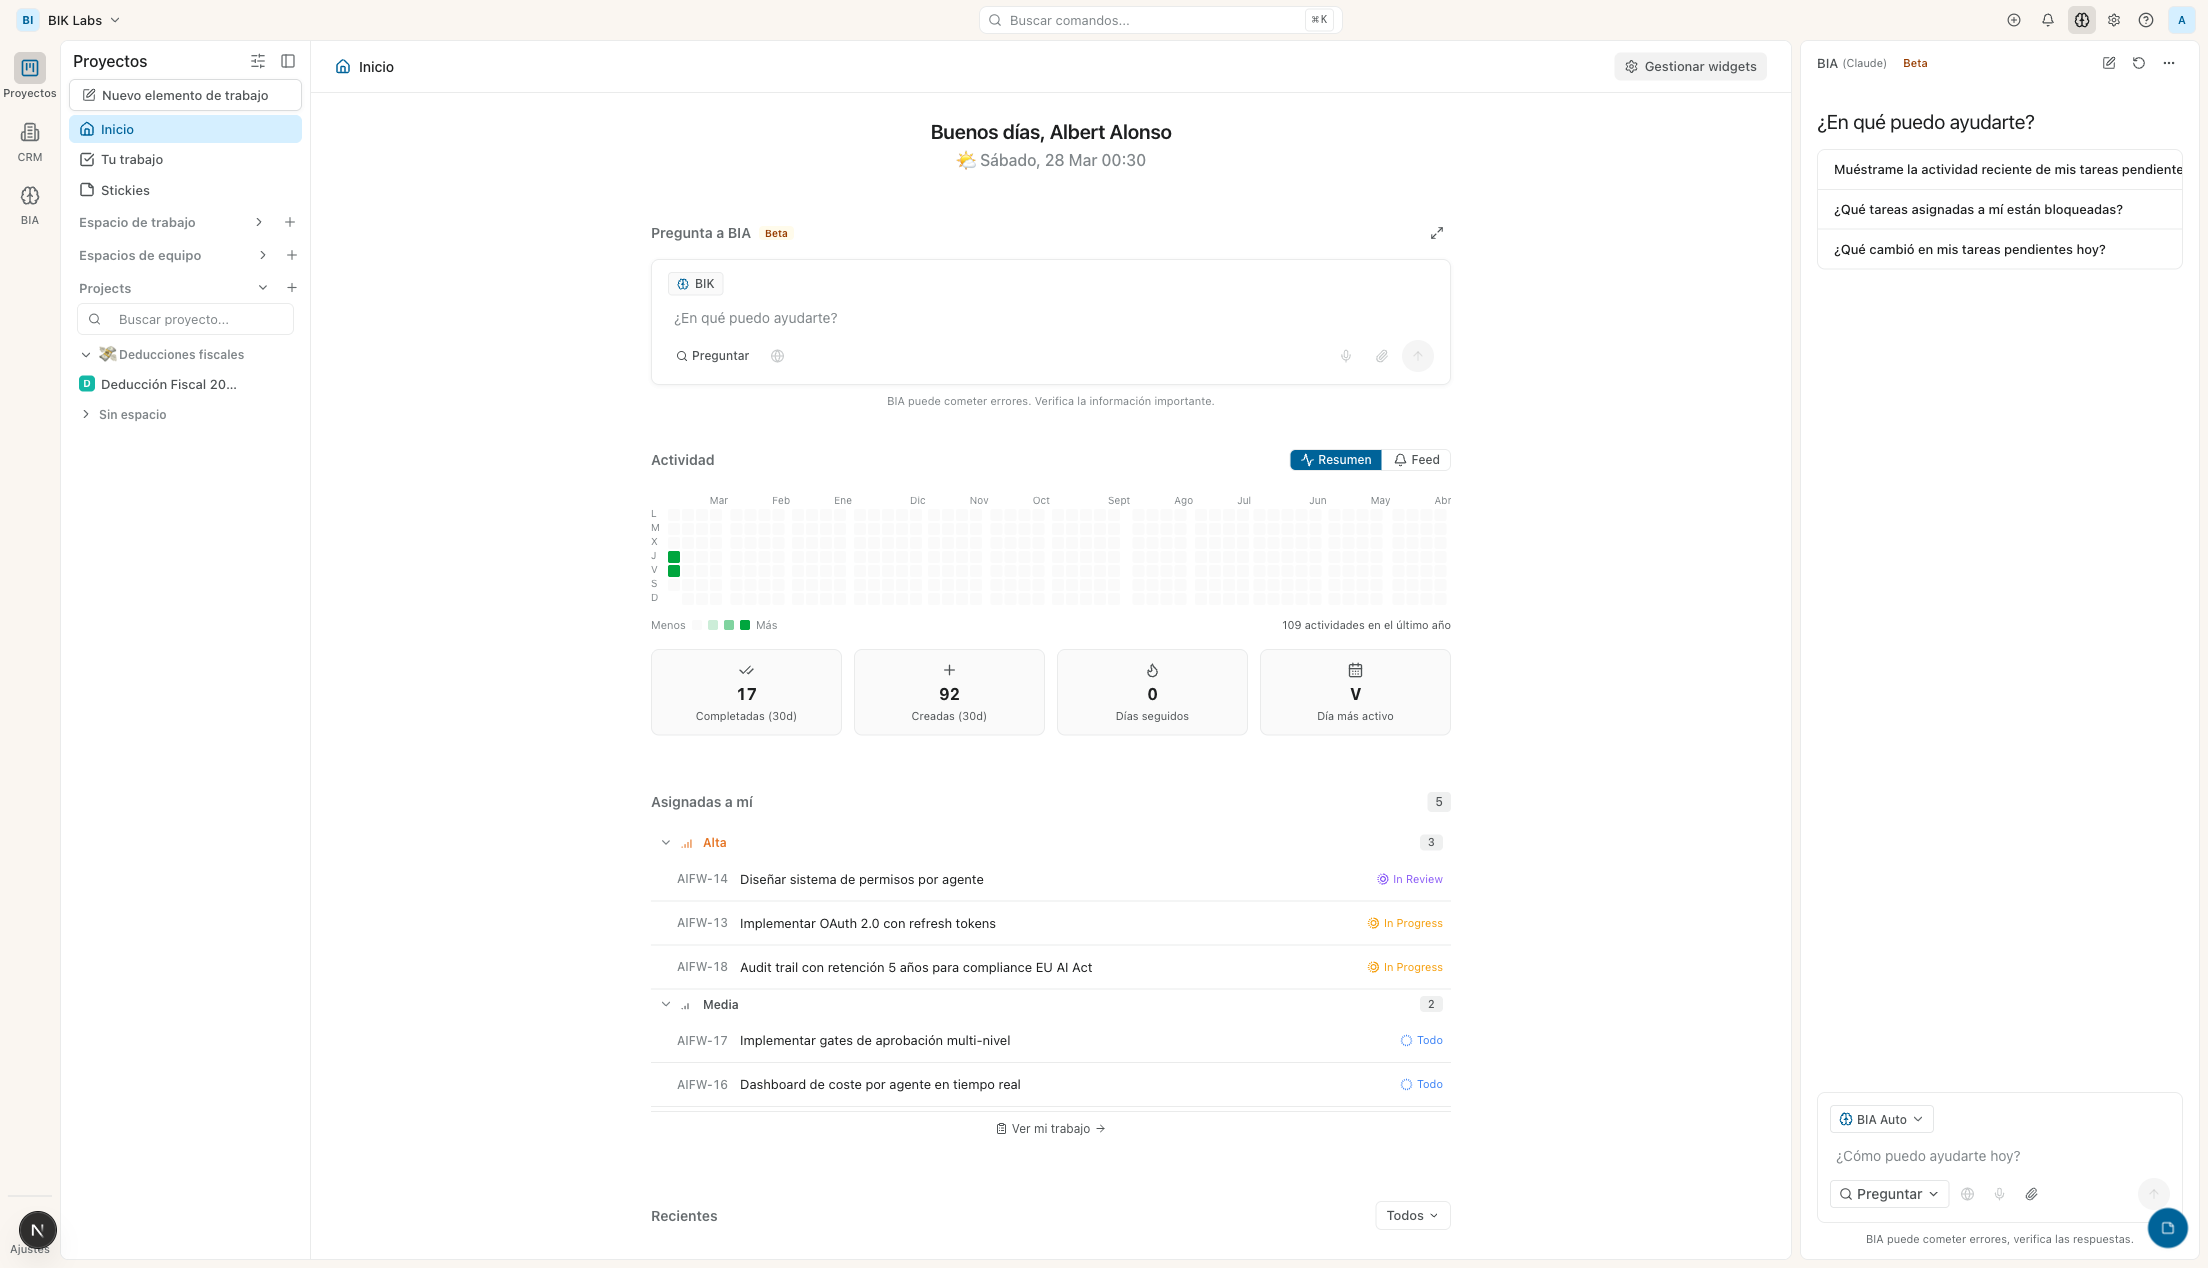The width and height of the screenshot is (2208, 1268).
Task: Open help question mark icon
Action: point(2145,20)
